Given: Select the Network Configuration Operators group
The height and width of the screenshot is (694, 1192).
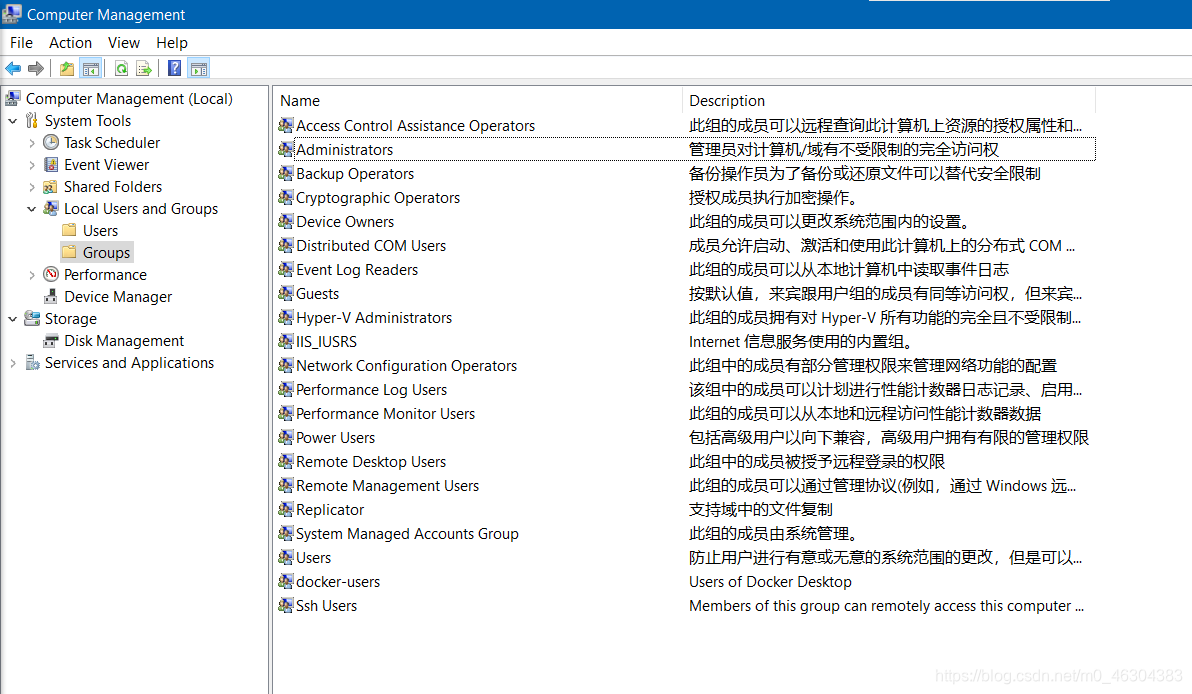Looking at the screenshot, I should pos(407,366).
